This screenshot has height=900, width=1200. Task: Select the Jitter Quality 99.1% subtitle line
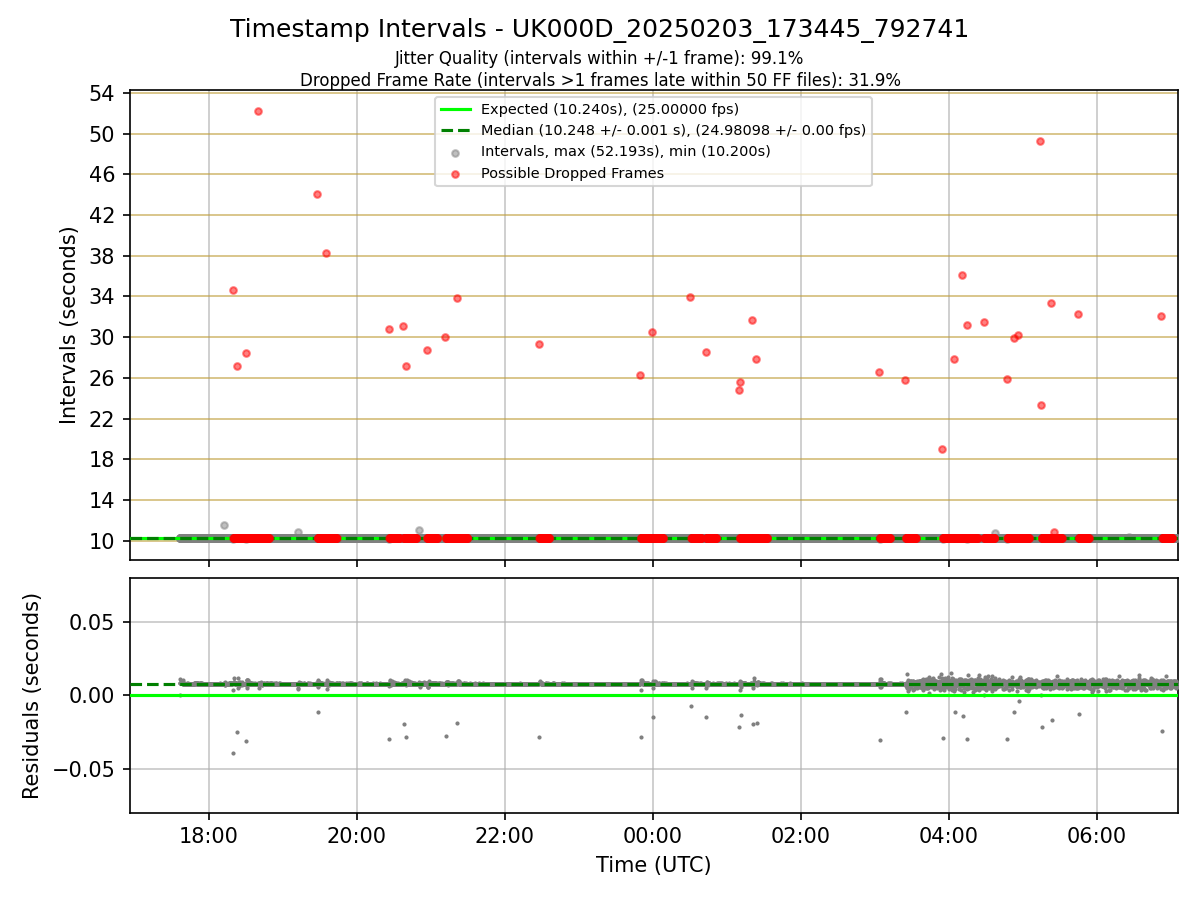point(599,58)
